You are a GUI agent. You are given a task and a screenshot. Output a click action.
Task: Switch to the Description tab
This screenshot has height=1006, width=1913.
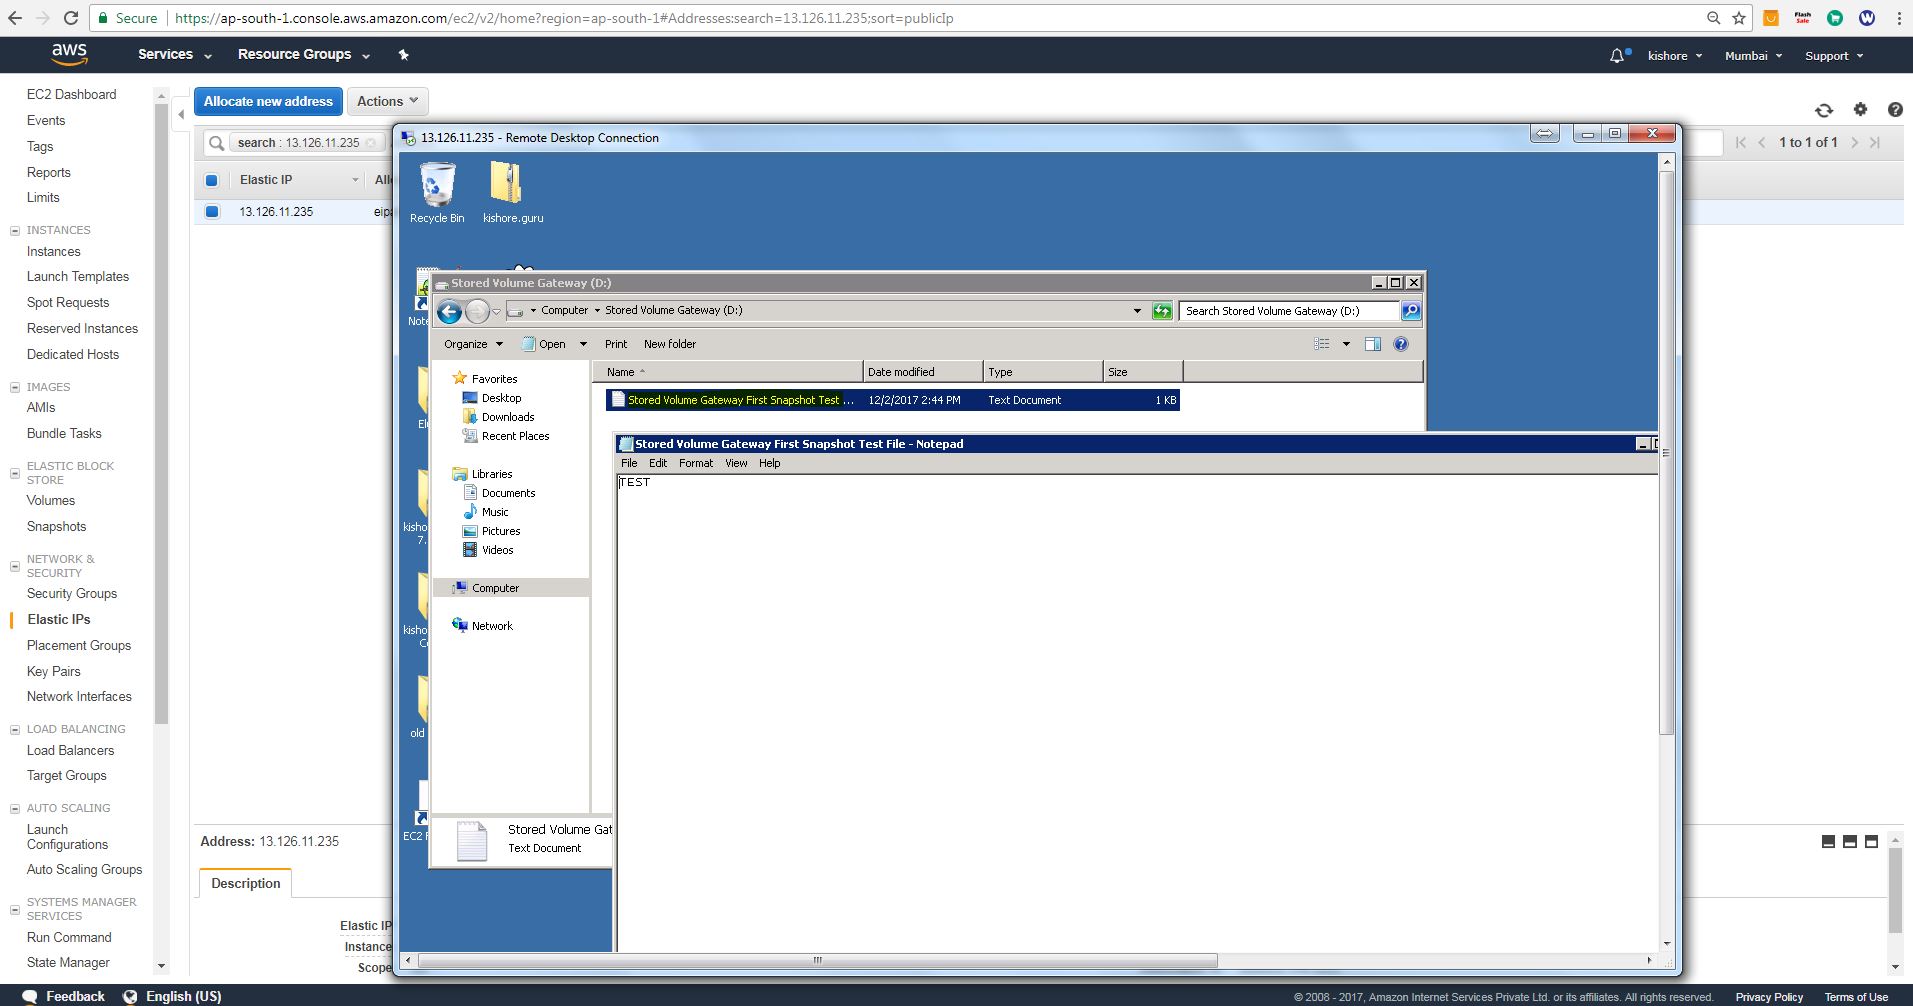coord(246,883)
